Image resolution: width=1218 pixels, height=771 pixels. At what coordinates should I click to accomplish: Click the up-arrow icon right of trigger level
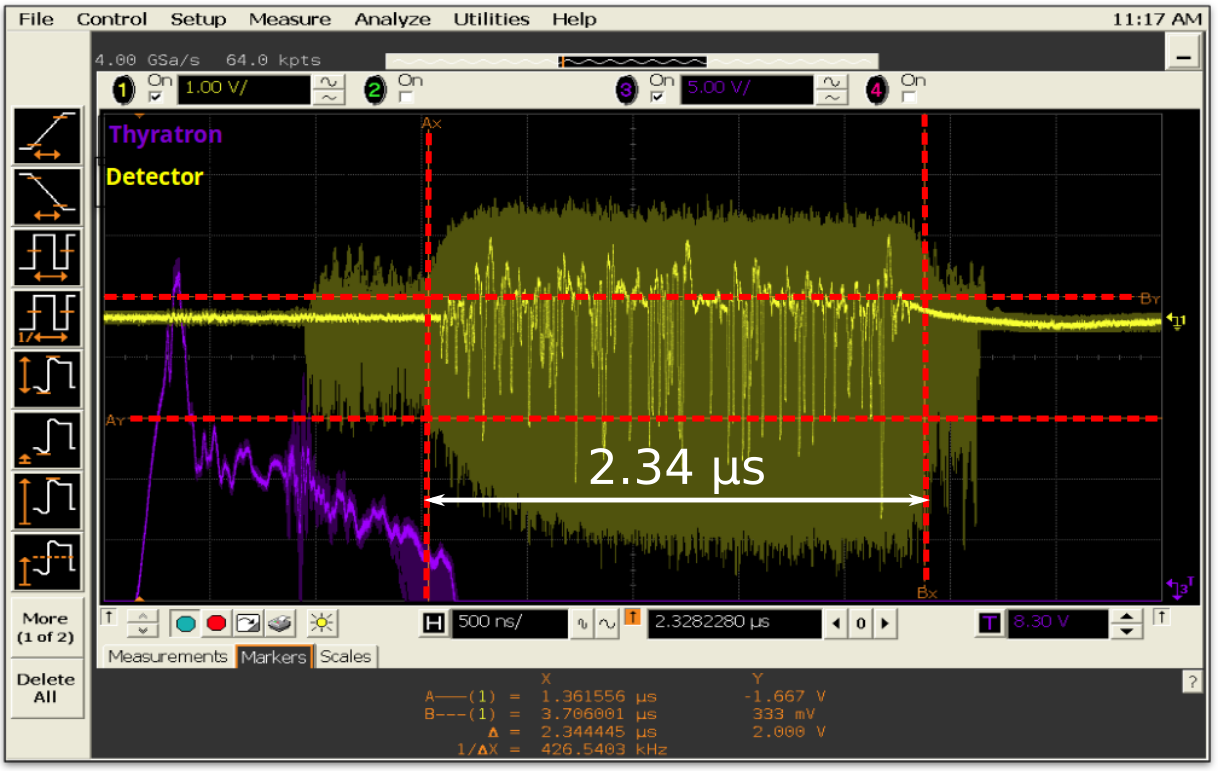click(x=1161, y=617)
